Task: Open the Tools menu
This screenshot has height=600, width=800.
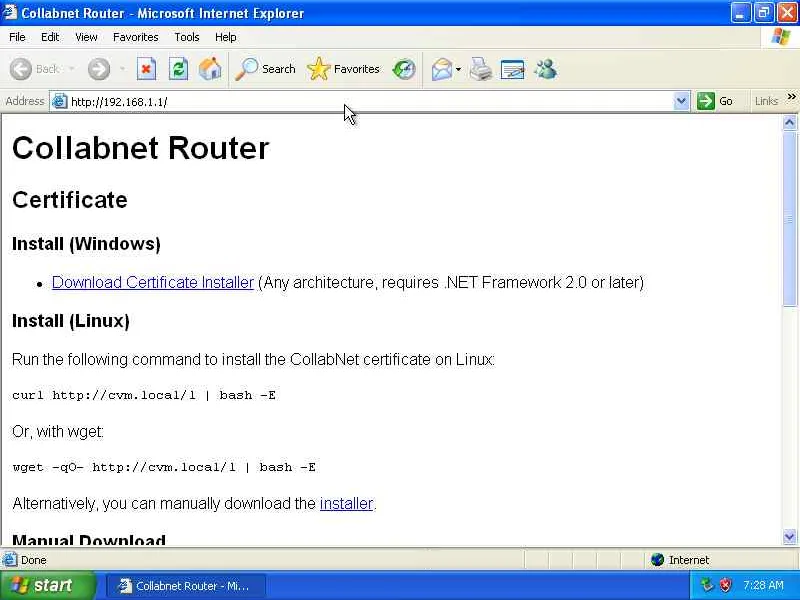Action: pyautogui.click(x=187, y=37)
